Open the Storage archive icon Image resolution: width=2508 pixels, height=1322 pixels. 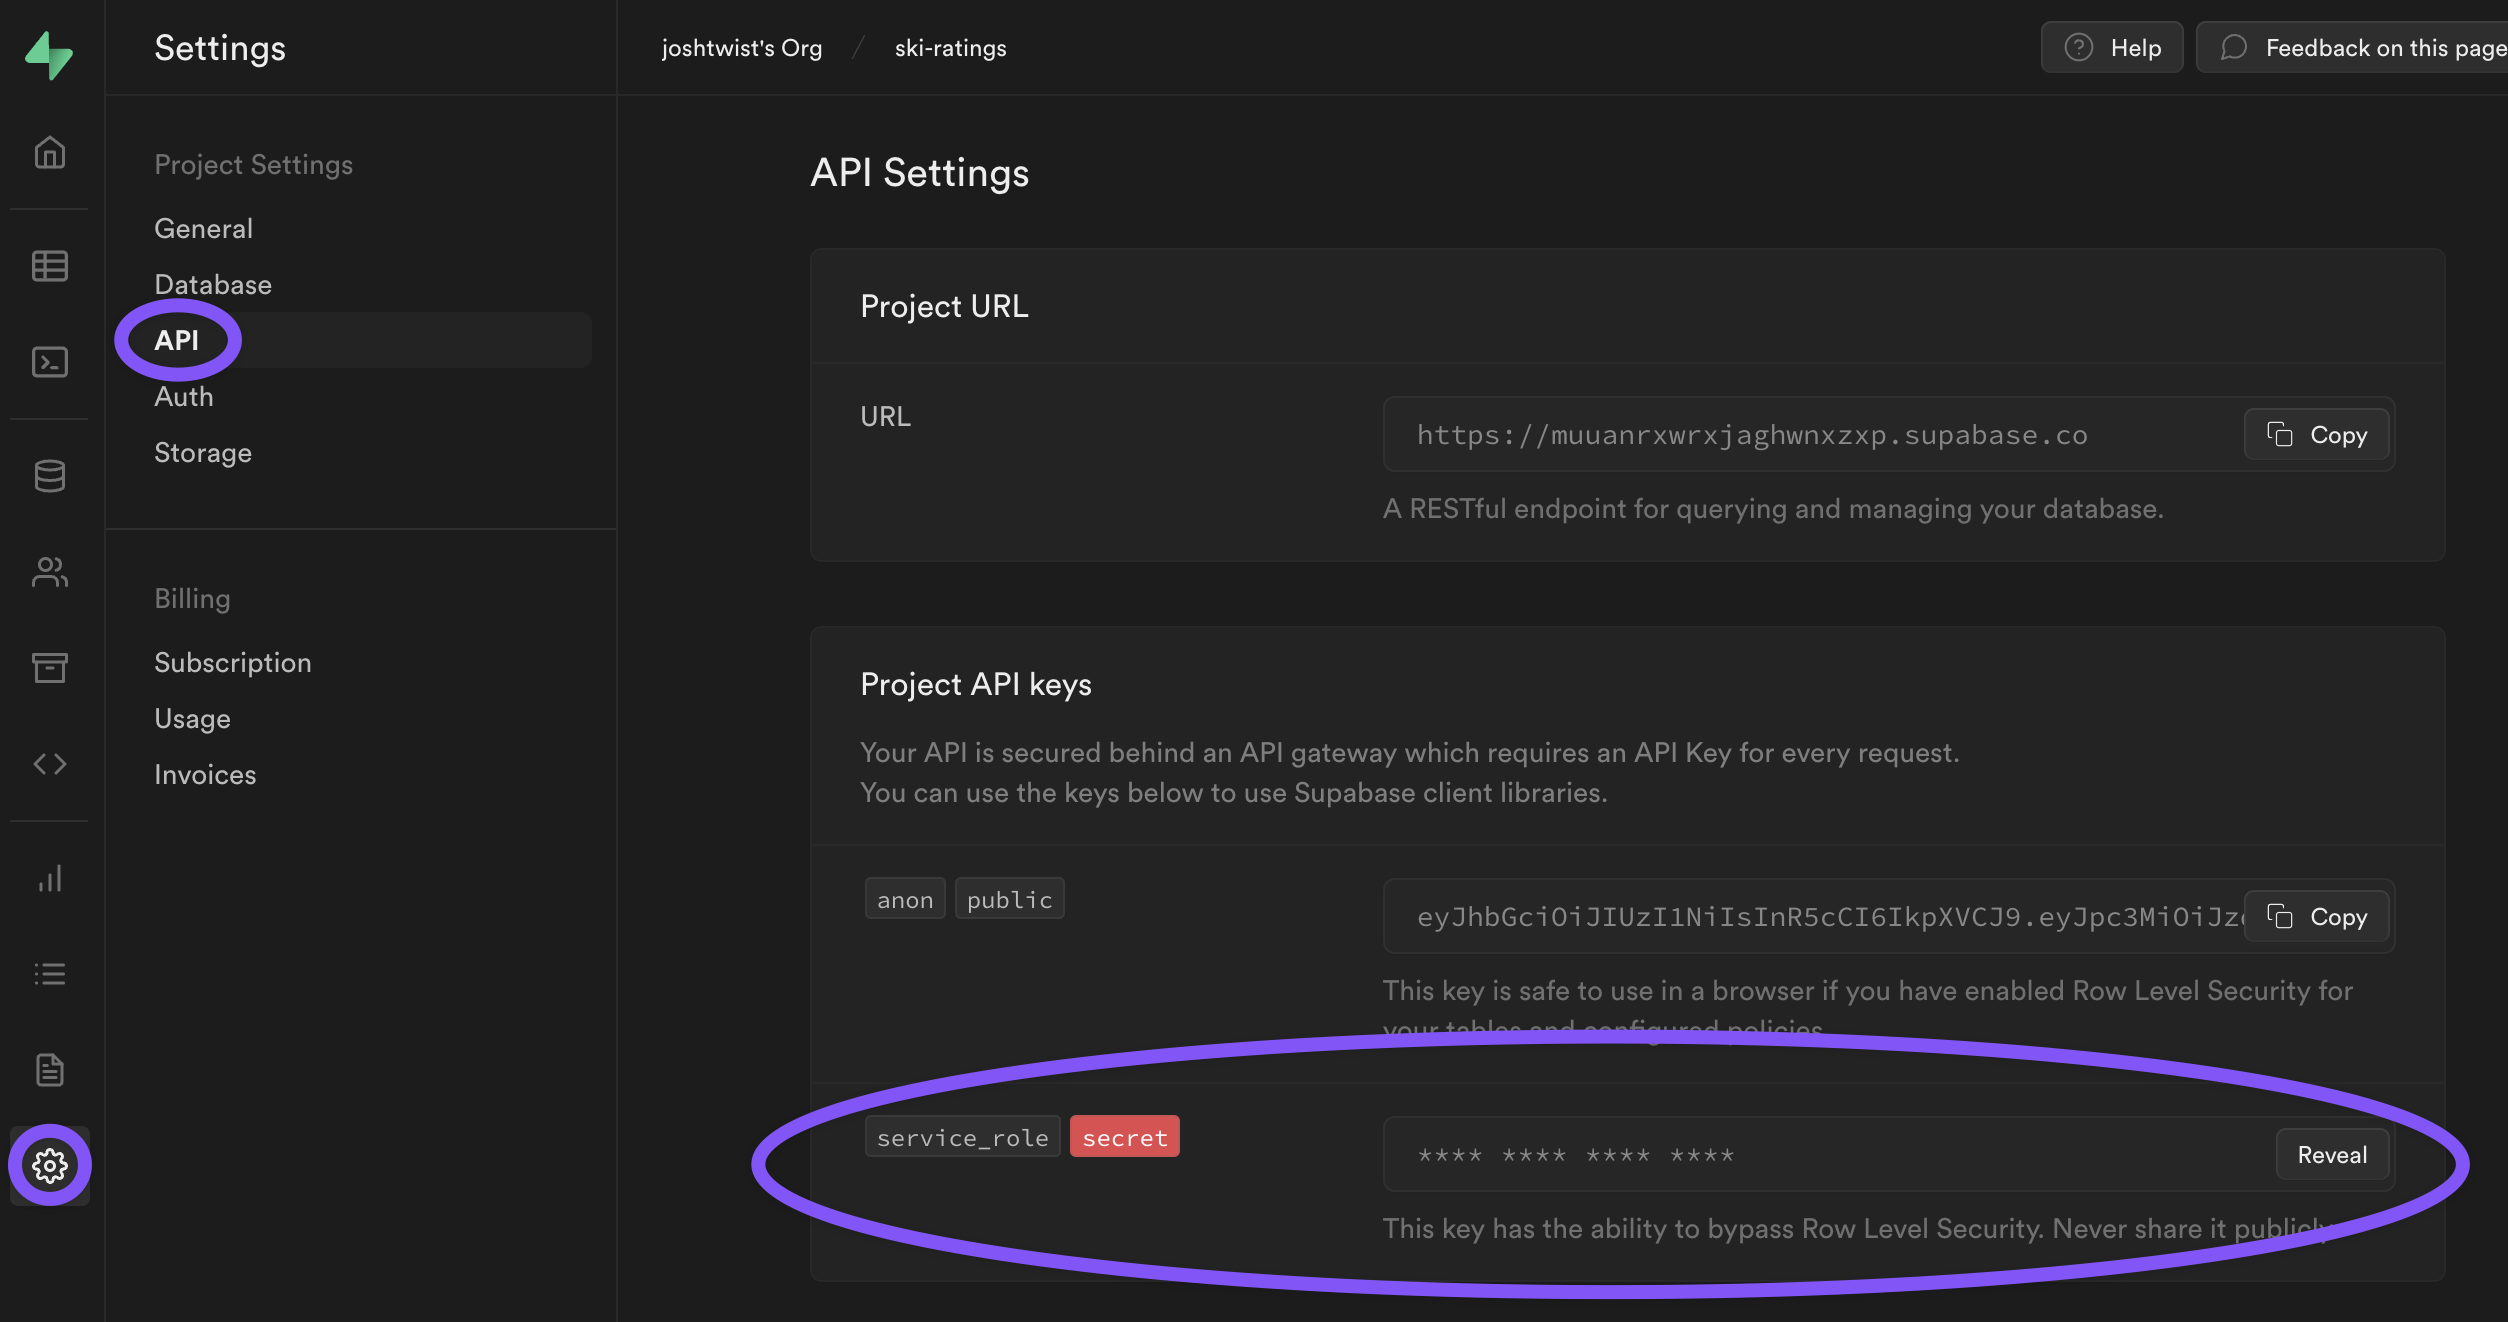coord(50,667)
